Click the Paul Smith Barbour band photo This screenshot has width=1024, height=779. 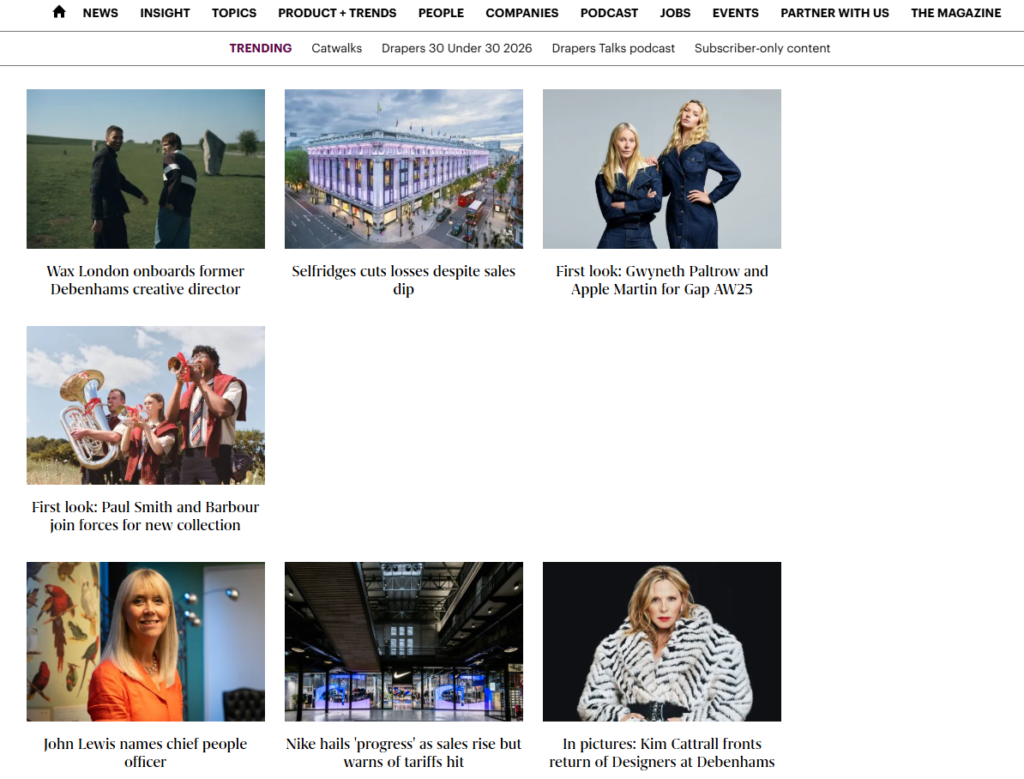click(x=146, y=405)
